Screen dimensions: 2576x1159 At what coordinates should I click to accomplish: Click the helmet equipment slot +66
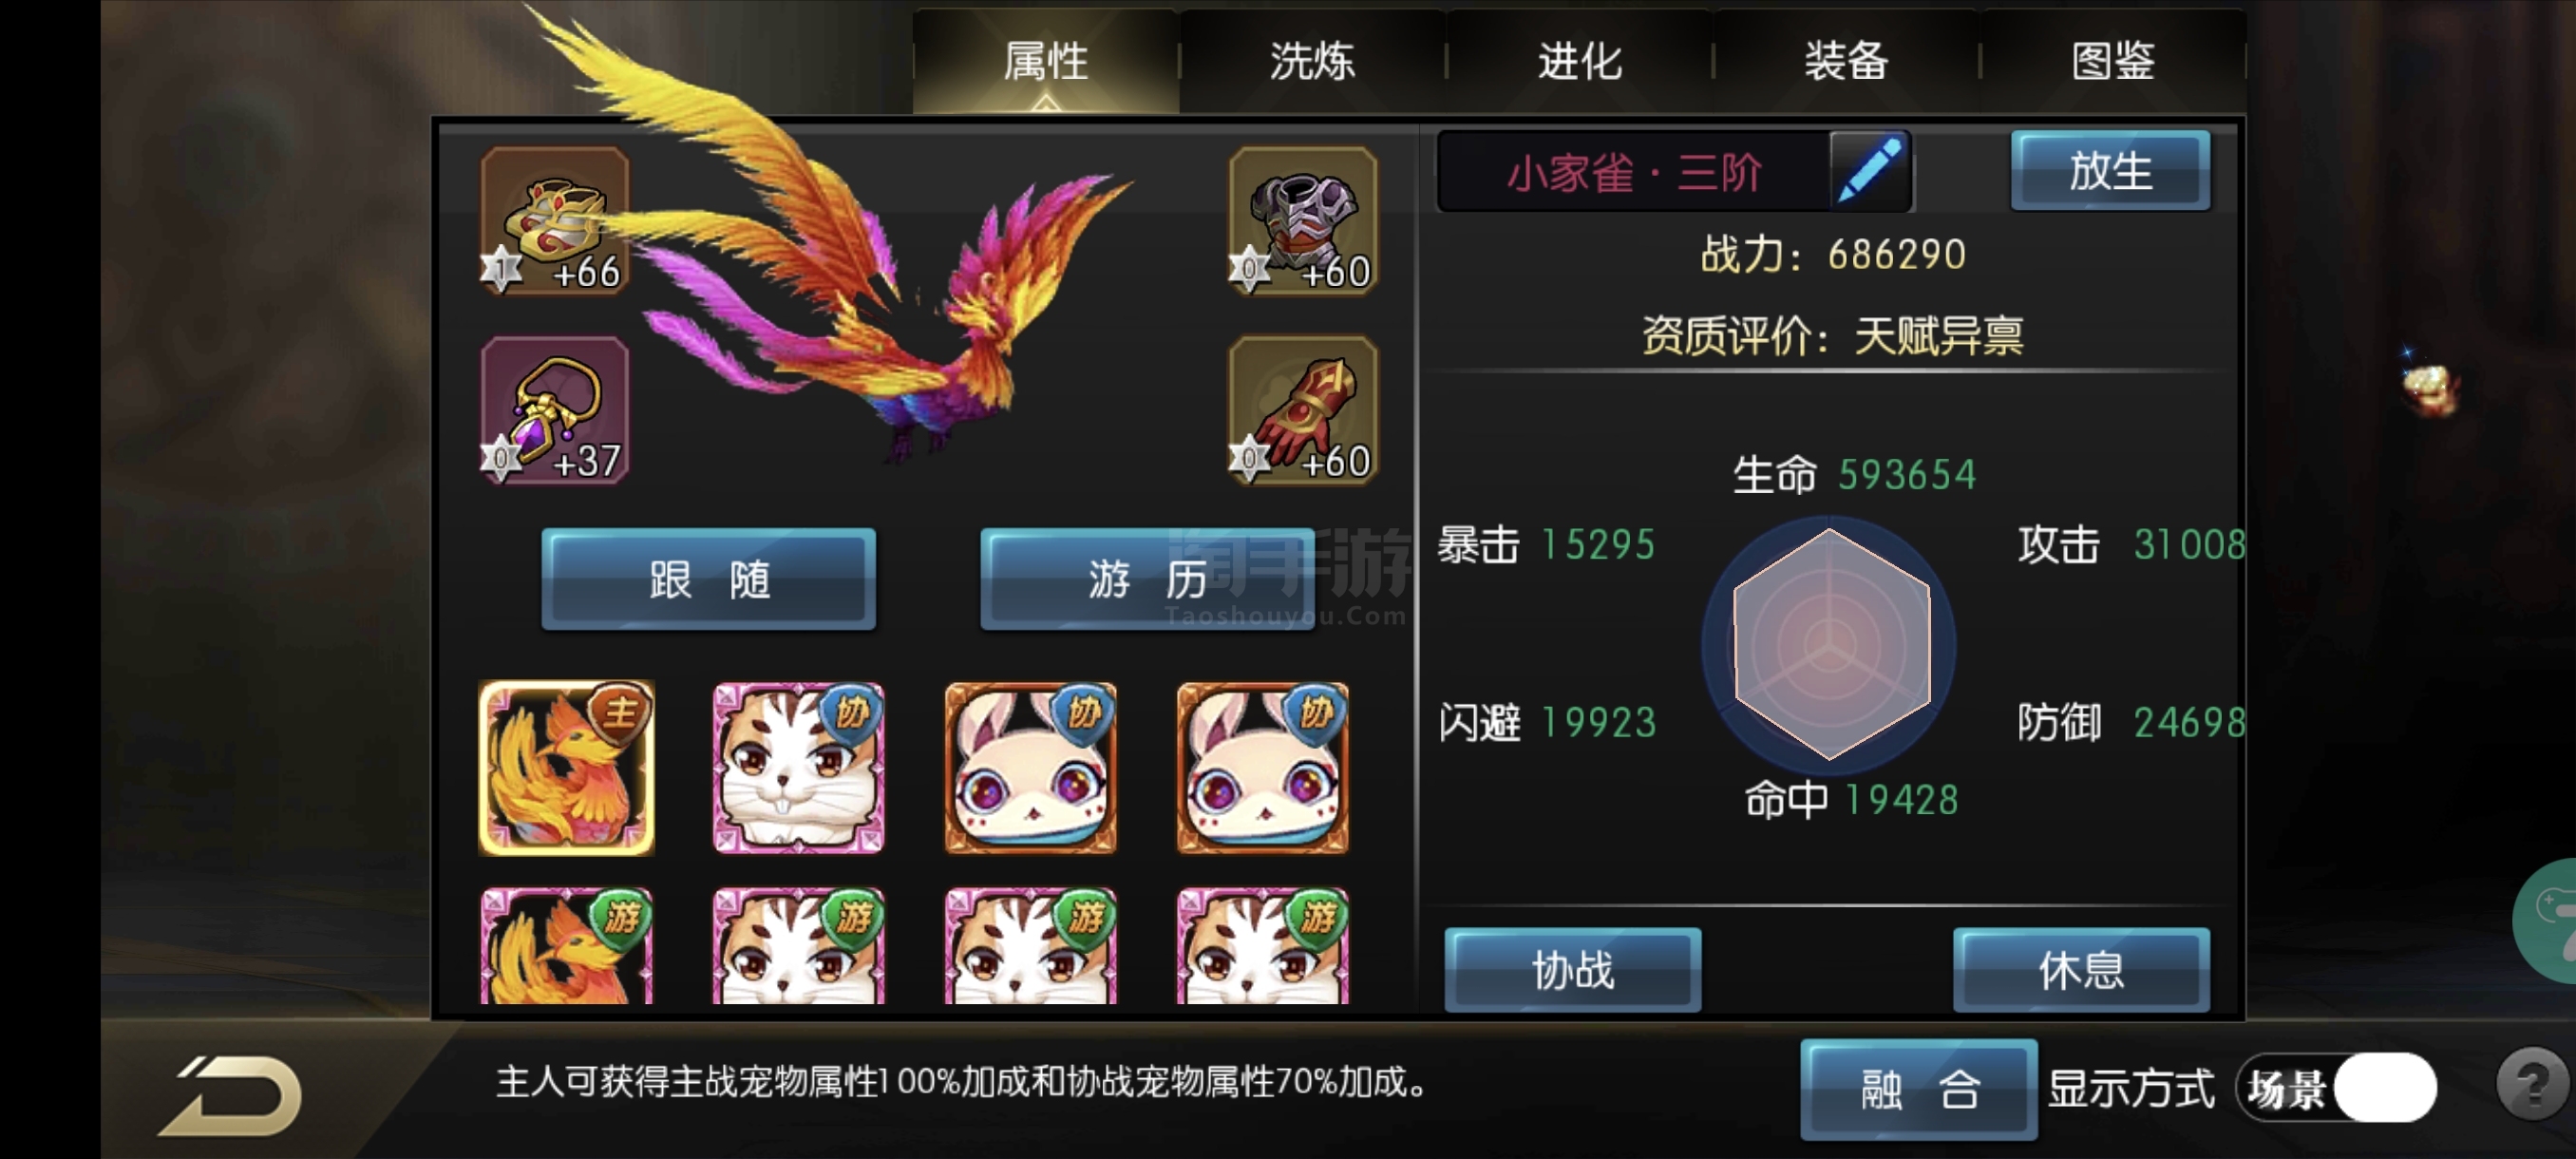(555, 221)
